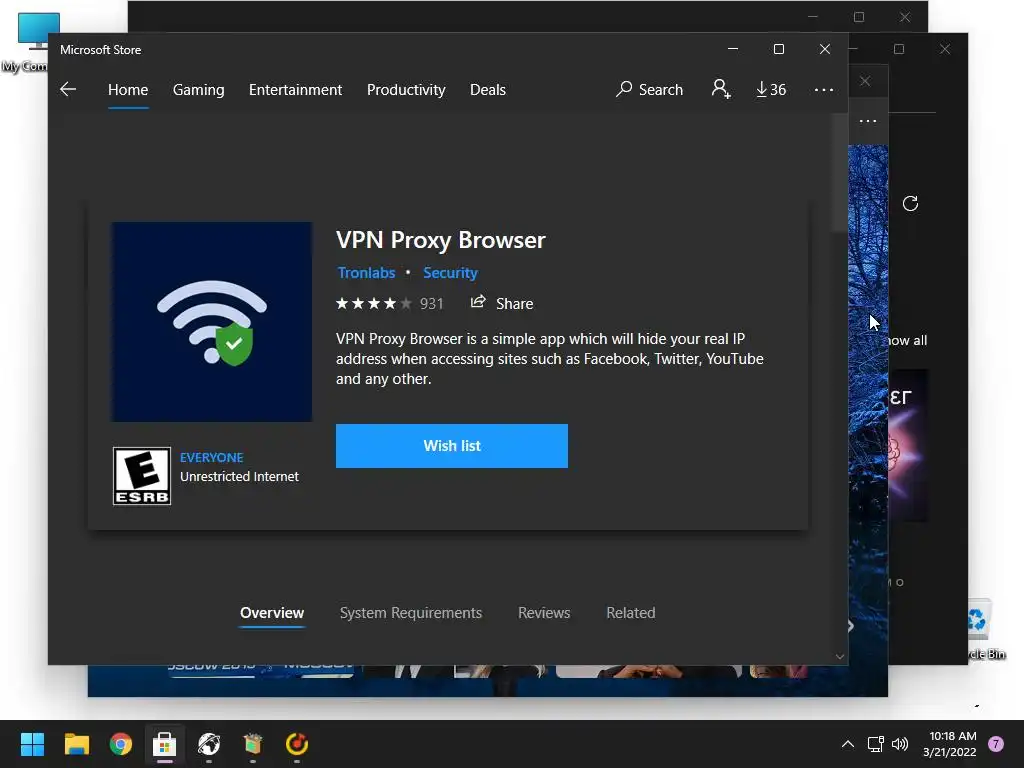
Task: Open notification badge showing 7
Action: pyautogui.click(x=996, y=744)
